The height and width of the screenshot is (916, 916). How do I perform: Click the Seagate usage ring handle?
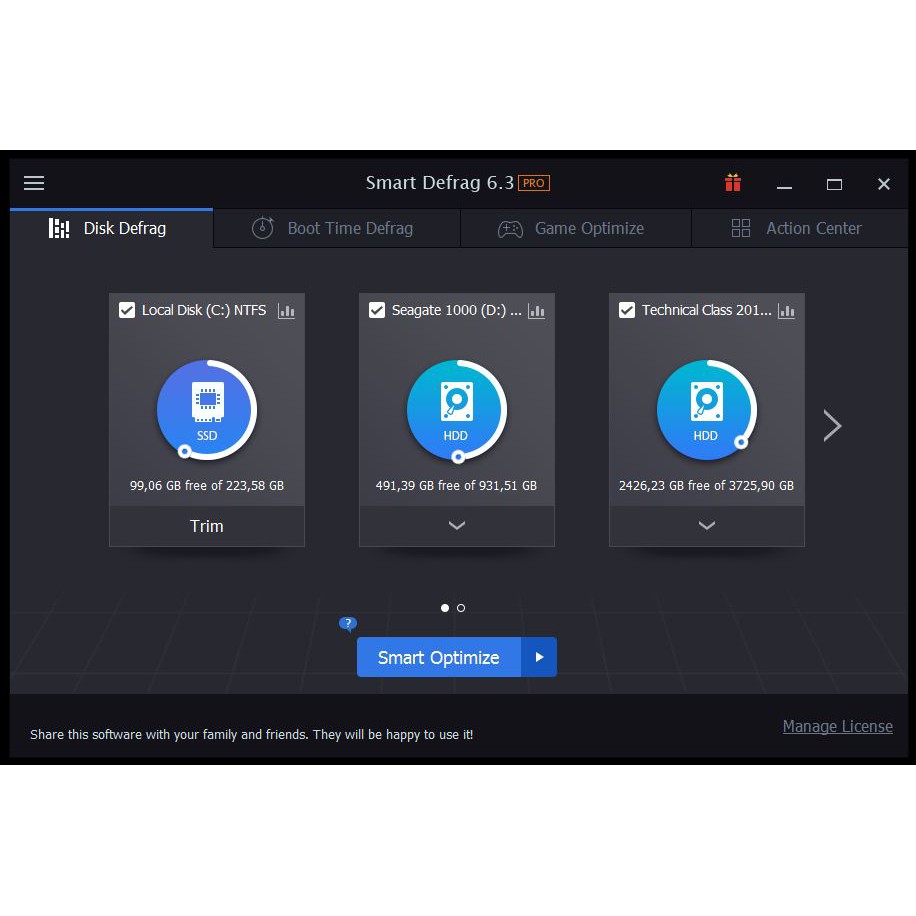tap(459, 456)
